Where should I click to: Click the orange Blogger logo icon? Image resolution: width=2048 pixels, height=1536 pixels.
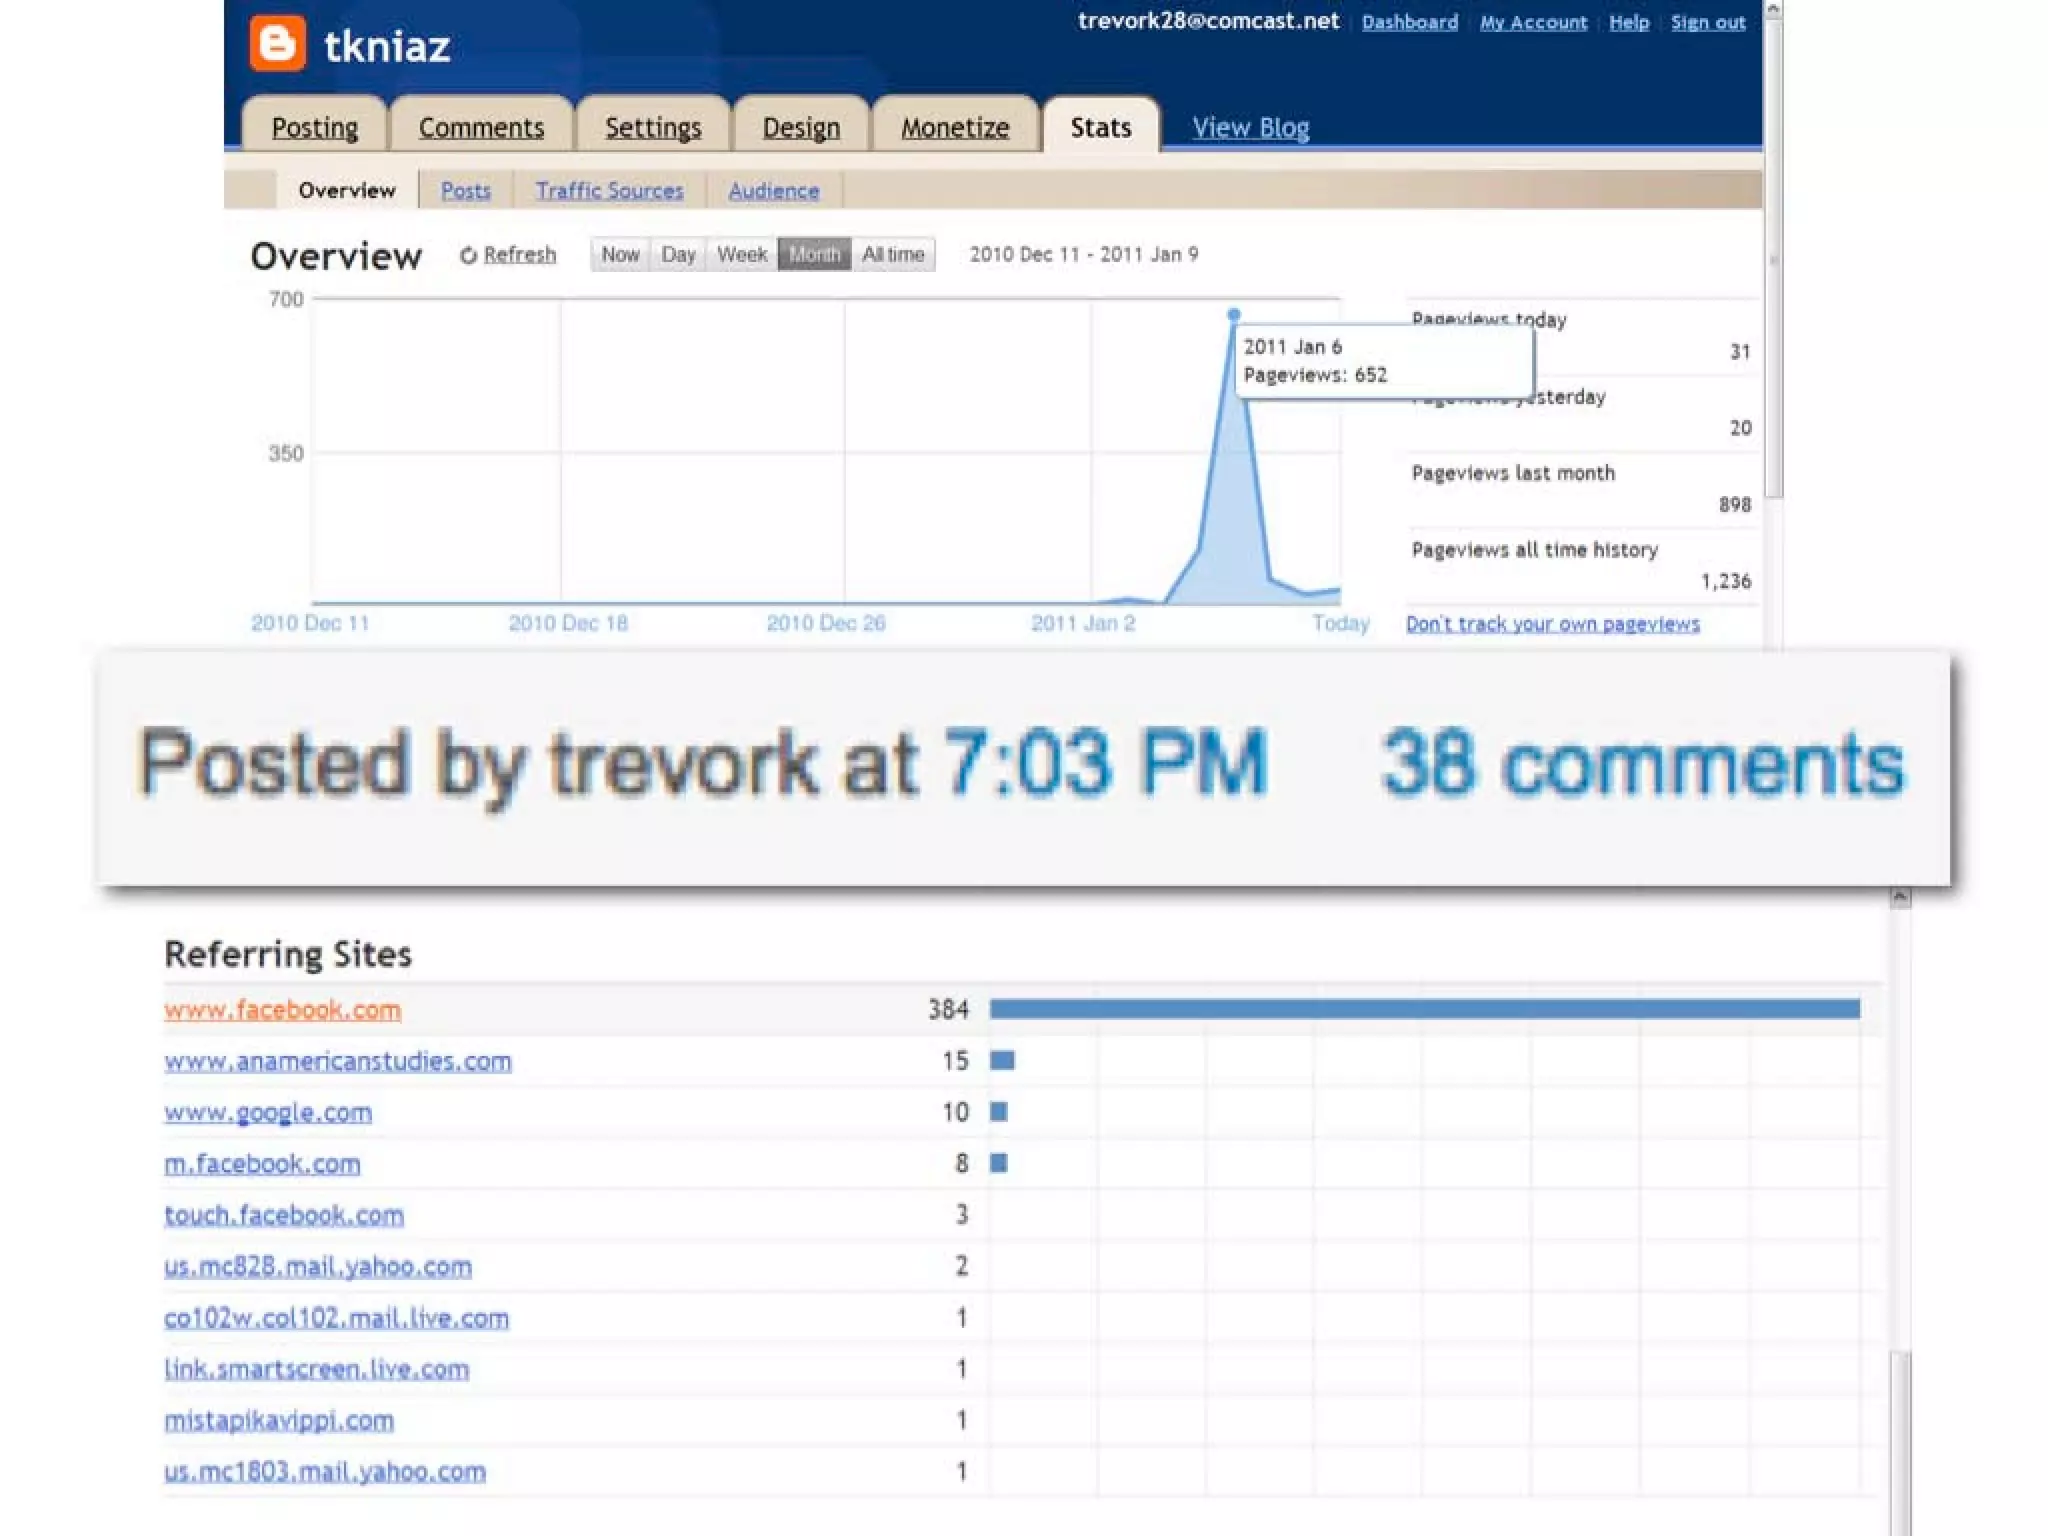[277, 44]
